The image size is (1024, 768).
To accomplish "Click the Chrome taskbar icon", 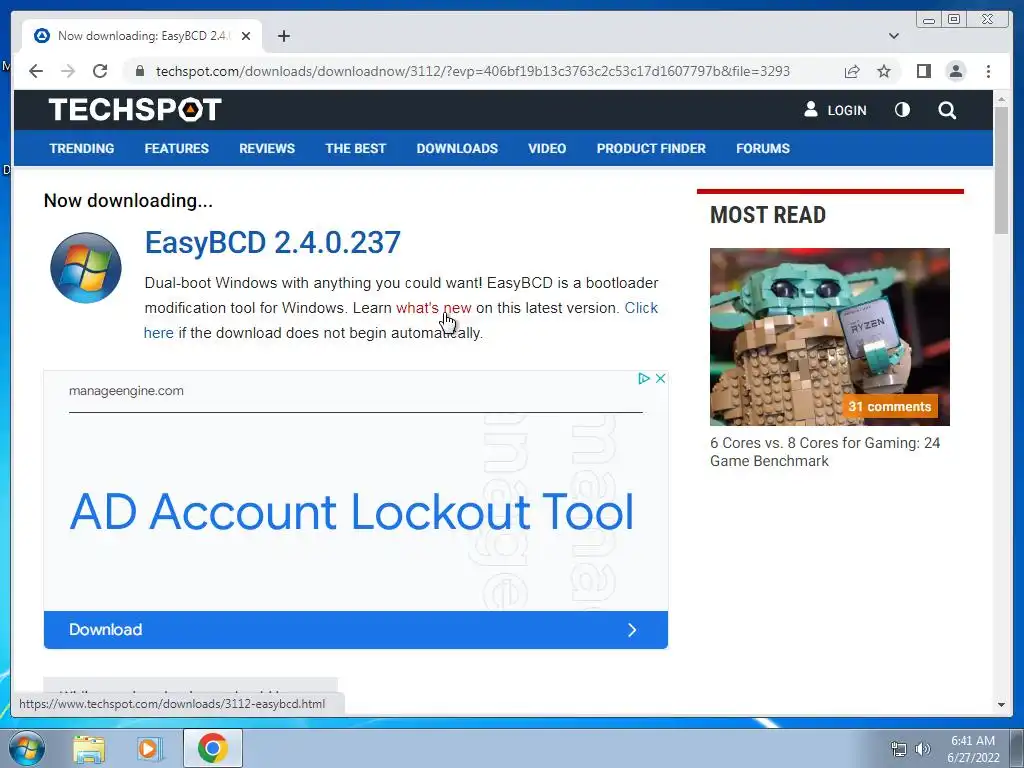I will [212, 748].
